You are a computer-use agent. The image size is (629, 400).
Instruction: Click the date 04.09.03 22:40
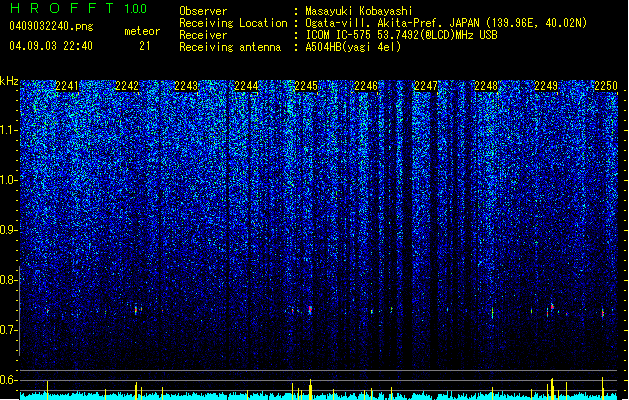click(x=51, y=46)
